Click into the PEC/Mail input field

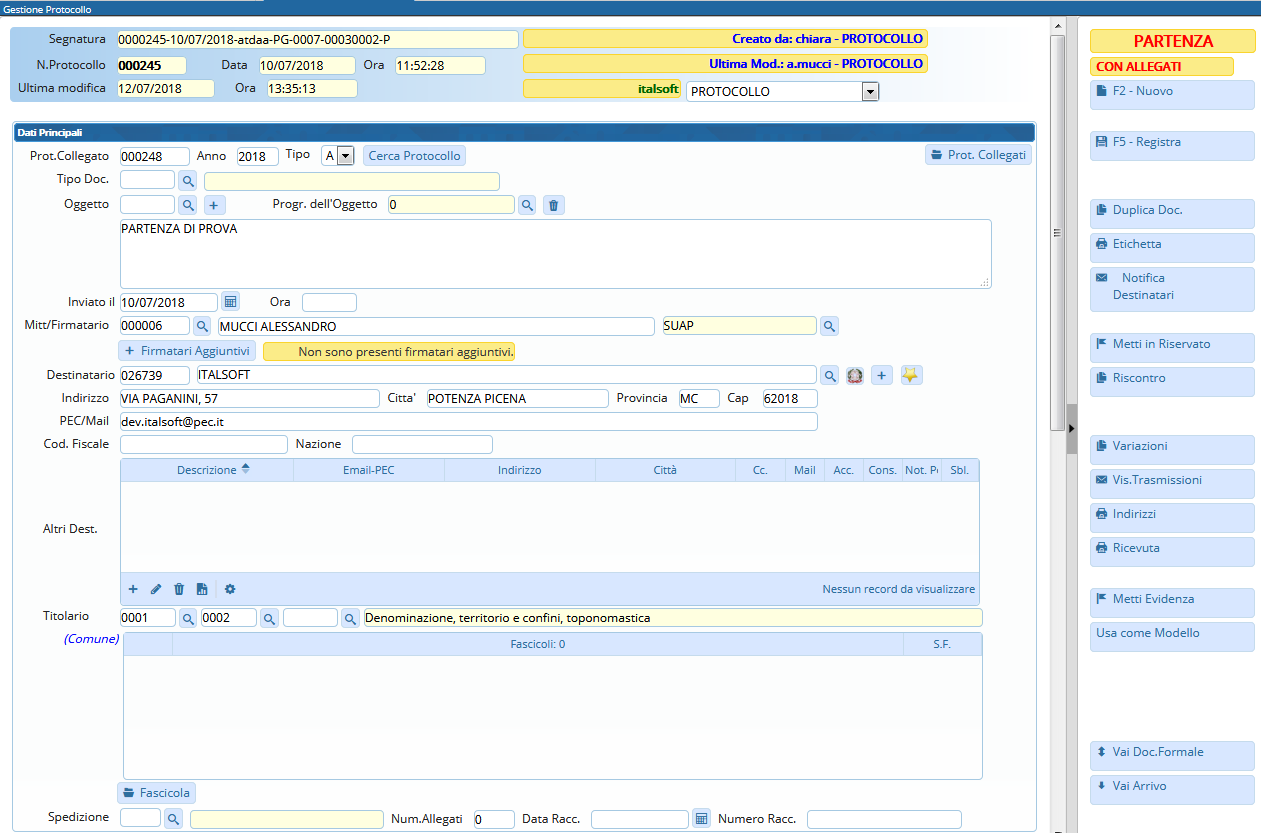pyautogui.click(x=468, y=422)
